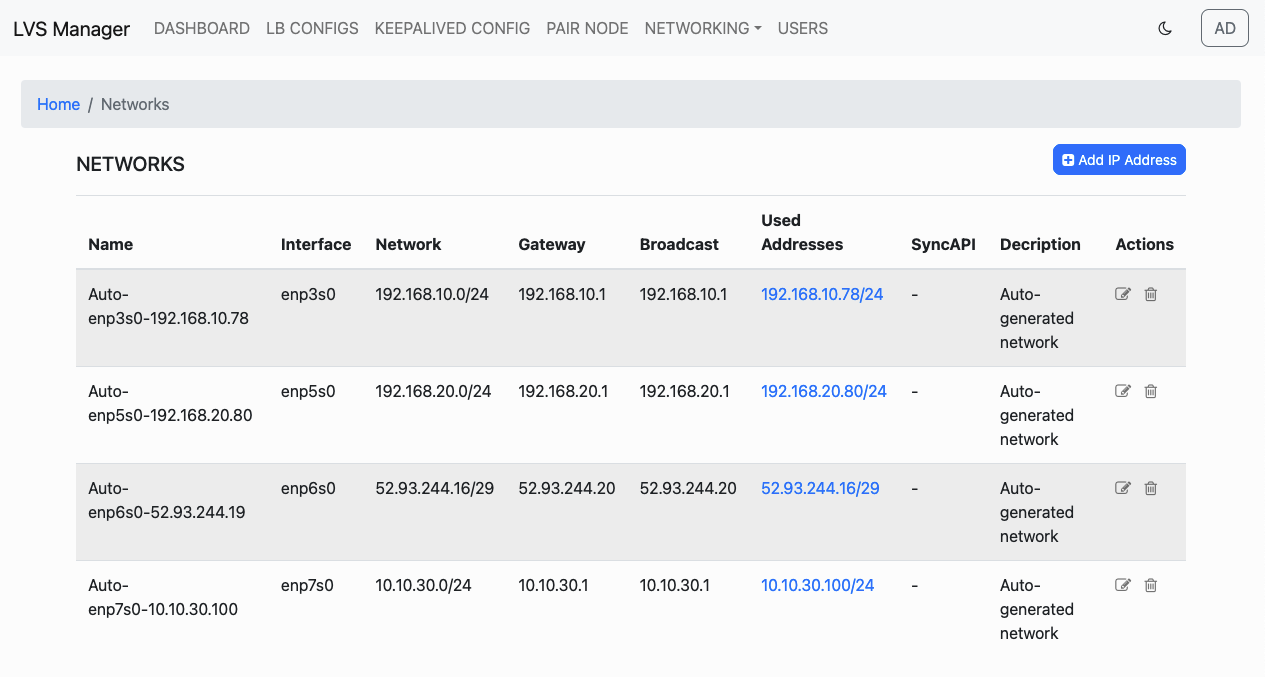This screenshot has height=677, width=1265.
Task: Delete the Auto-enp5s0-192.168.20.80 network
Action: tap(1151, 391)
